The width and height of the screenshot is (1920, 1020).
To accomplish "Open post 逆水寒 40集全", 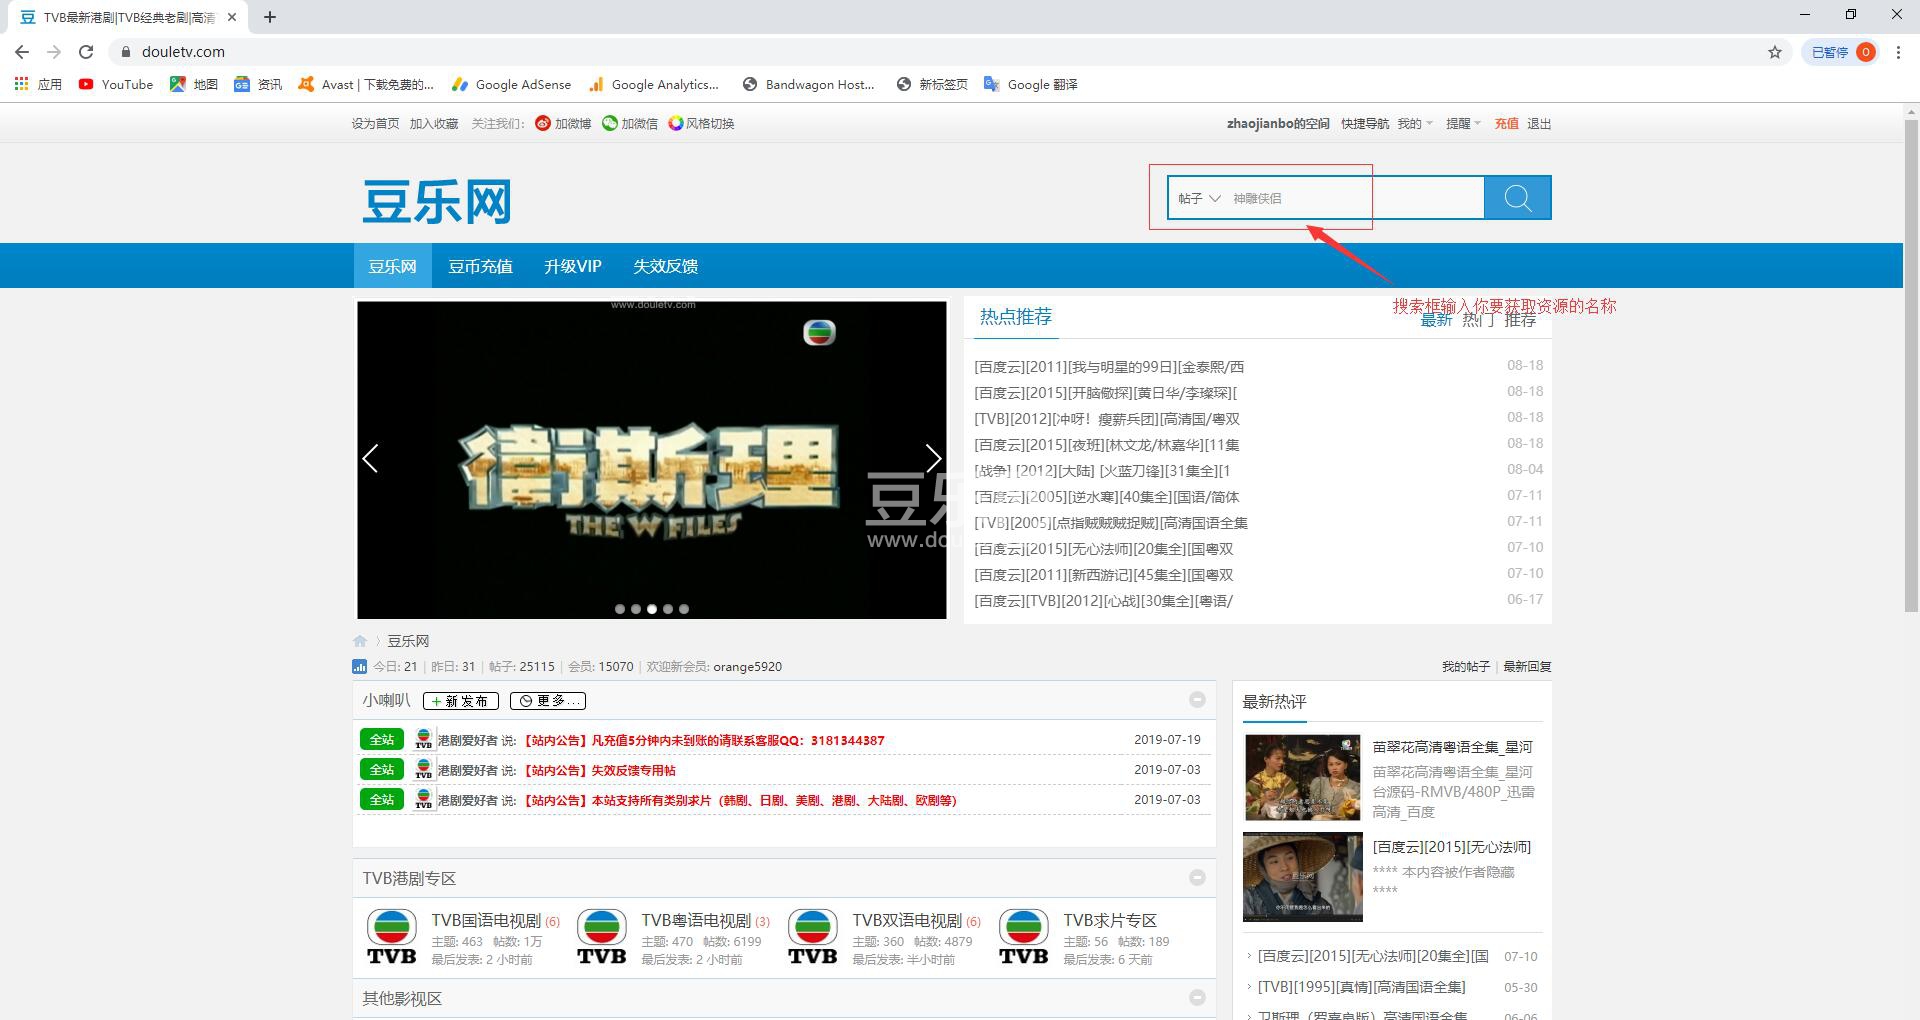I will coord(1106,497).
